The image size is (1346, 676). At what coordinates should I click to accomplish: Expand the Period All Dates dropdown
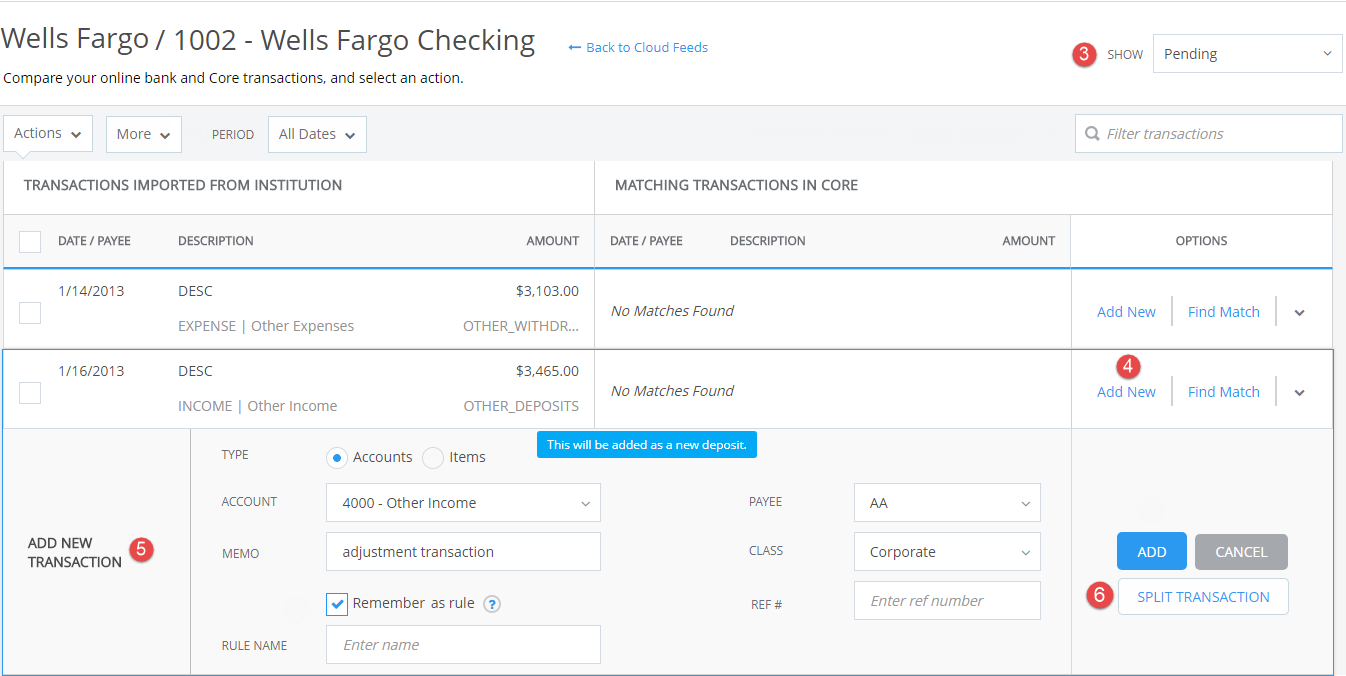pos(317,134)
